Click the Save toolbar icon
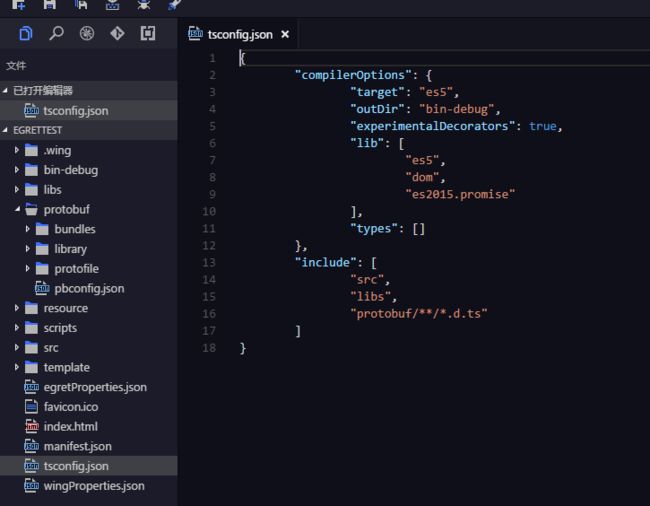 pyautogui.click(x=49, y=5)
